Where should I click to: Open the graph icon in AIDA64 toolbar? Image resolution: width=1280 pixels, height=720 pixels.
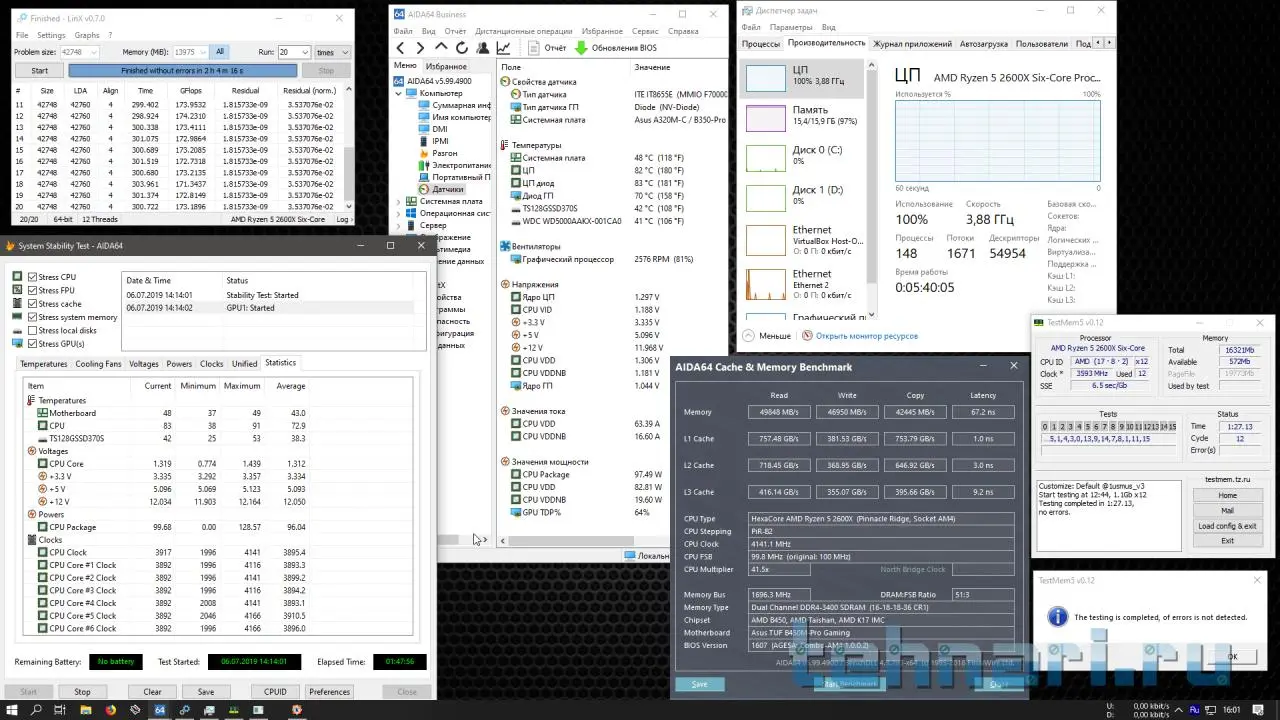pyautogui.click(x=503, y=48)
